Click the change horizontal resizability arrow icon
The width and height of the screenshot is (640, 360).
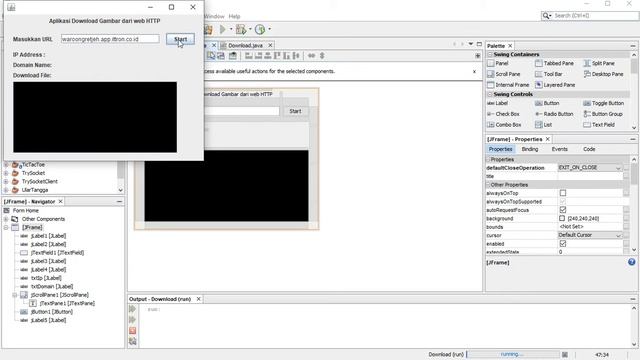click(311, 56)
